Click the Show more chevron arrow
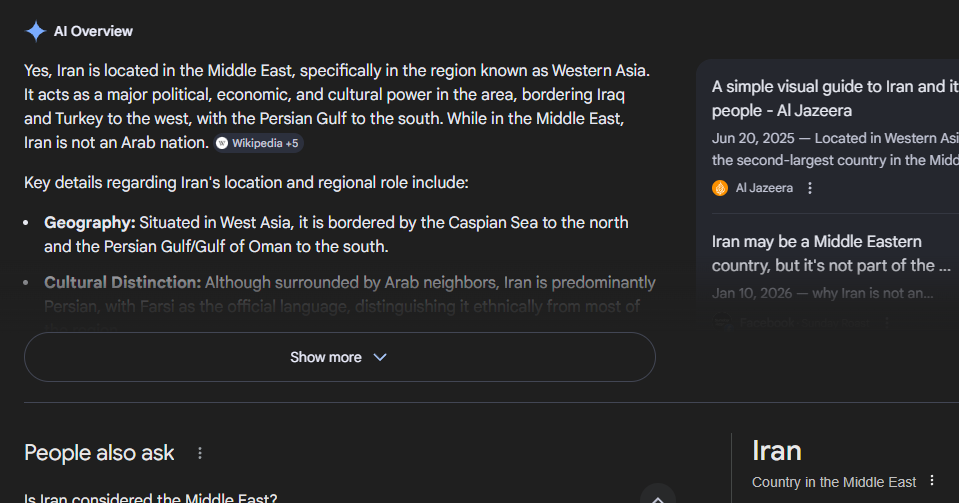The width and height of the screenshot is (959, 503). tap(380, 357)
